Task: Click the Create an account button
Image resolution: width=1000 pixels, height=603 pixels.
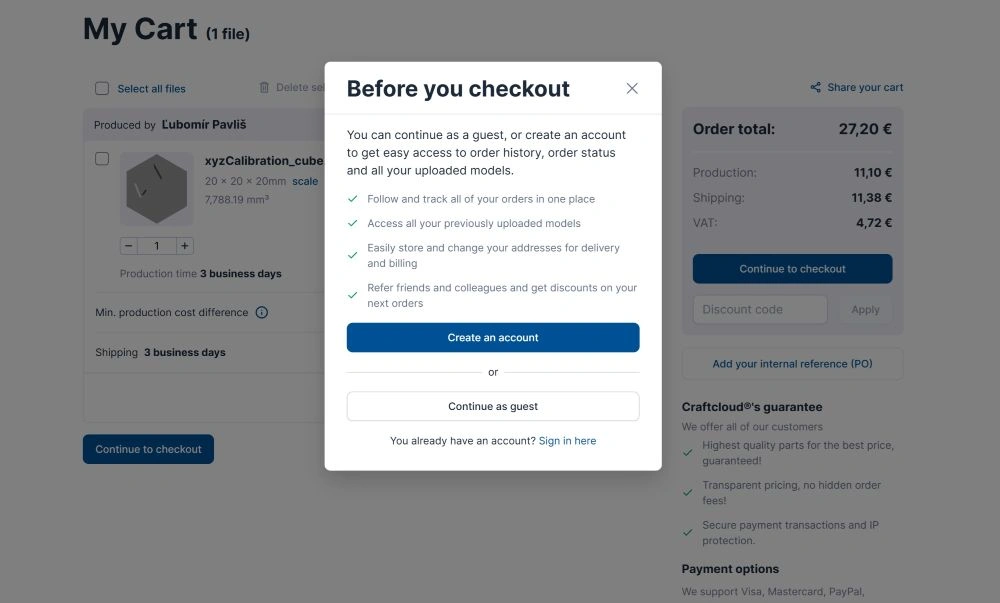Action: click(x=493, y=338)
